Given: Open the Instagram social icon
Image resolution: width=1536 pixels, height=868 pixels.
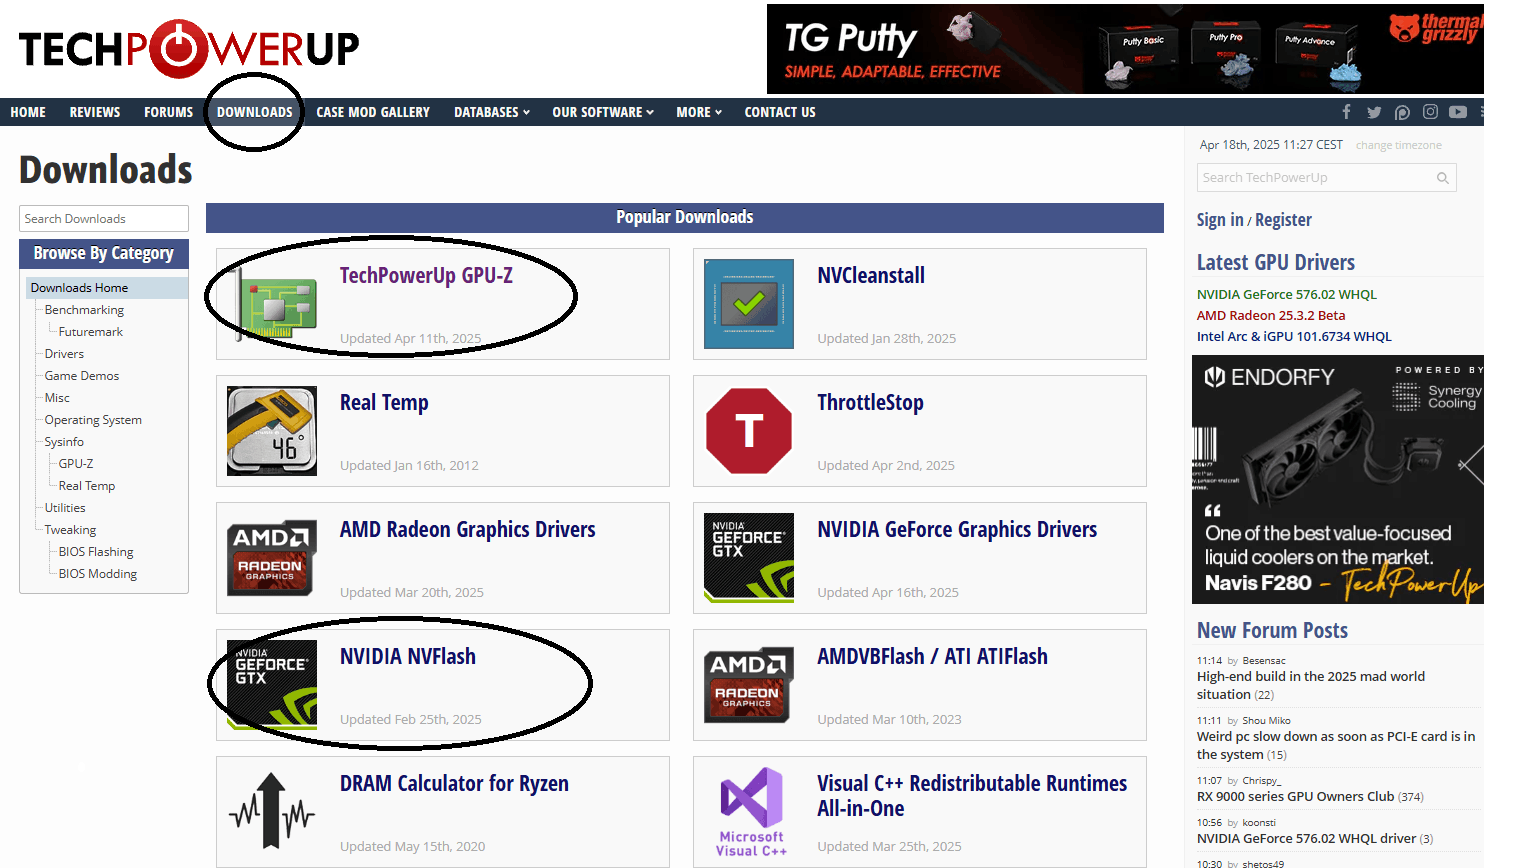Looking at the screenshot, I should [x=1430, y=112].
